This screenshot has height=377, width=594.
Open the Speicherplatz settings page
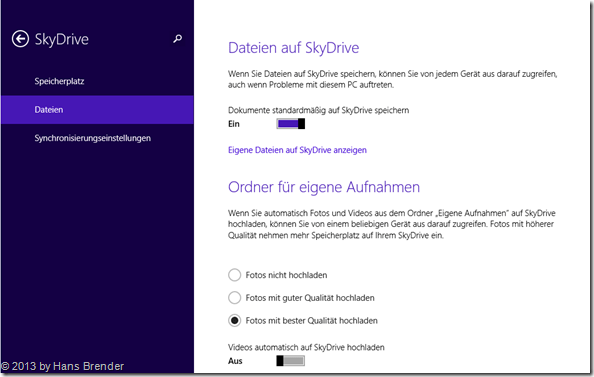(x=59, y=81)
